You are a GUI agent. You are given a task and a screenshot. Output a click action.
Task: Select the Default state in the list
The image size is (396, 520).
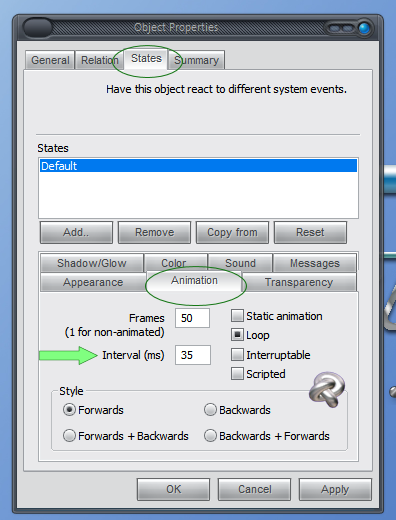[198, 166]
